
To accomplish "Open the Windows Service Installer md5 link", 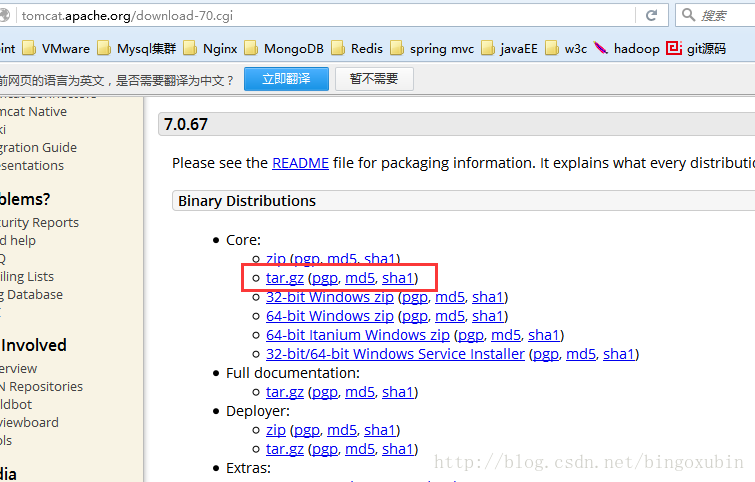I will pyautogui.click(x=581, y=354).
